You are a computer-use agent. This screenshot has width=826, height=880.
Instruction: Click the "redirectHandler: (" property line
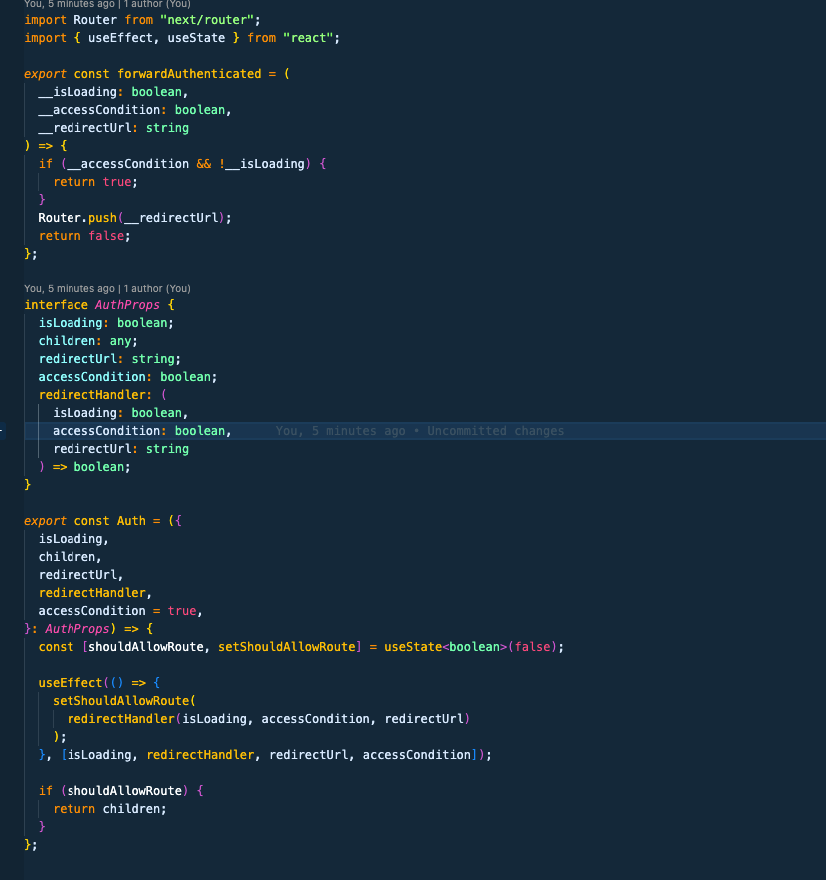103,395
